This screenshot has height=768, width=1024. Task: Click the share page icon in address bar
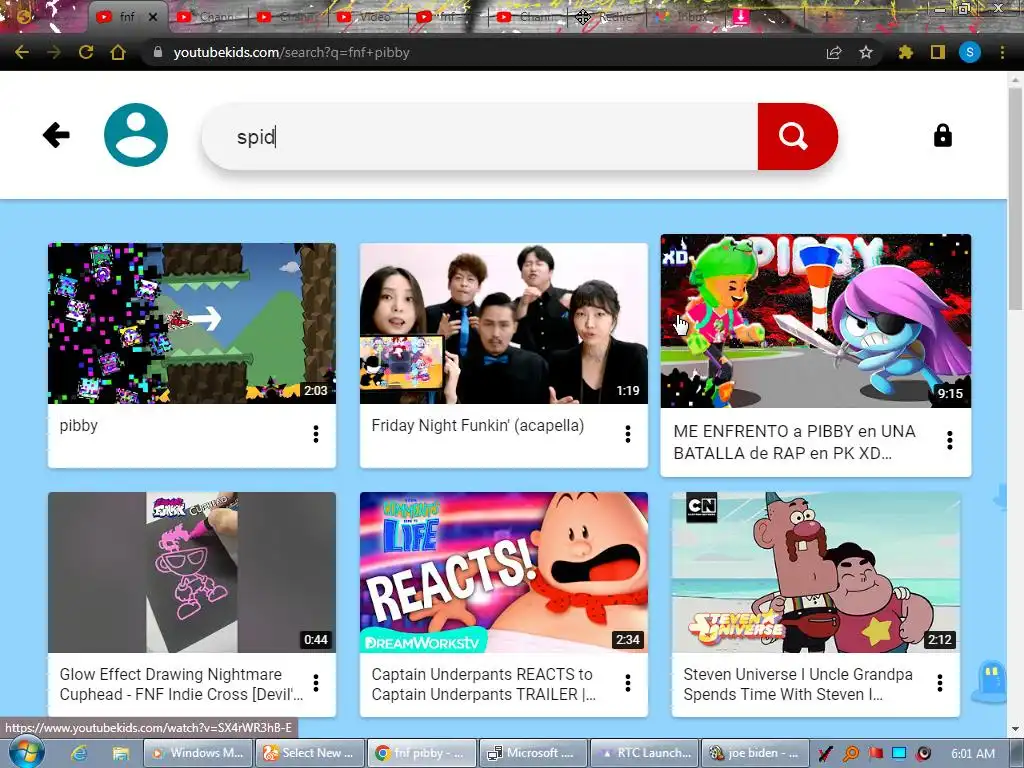coord(834,52)
